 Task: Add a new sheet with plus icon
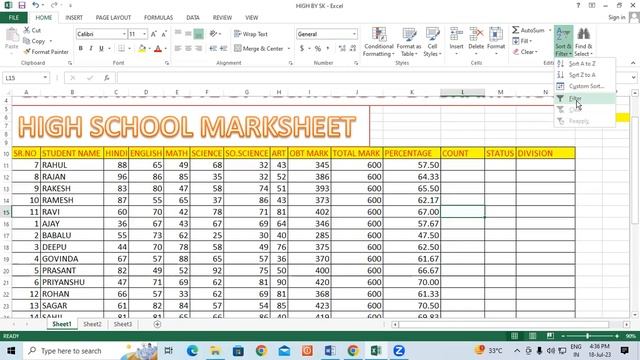coord(157,324)
